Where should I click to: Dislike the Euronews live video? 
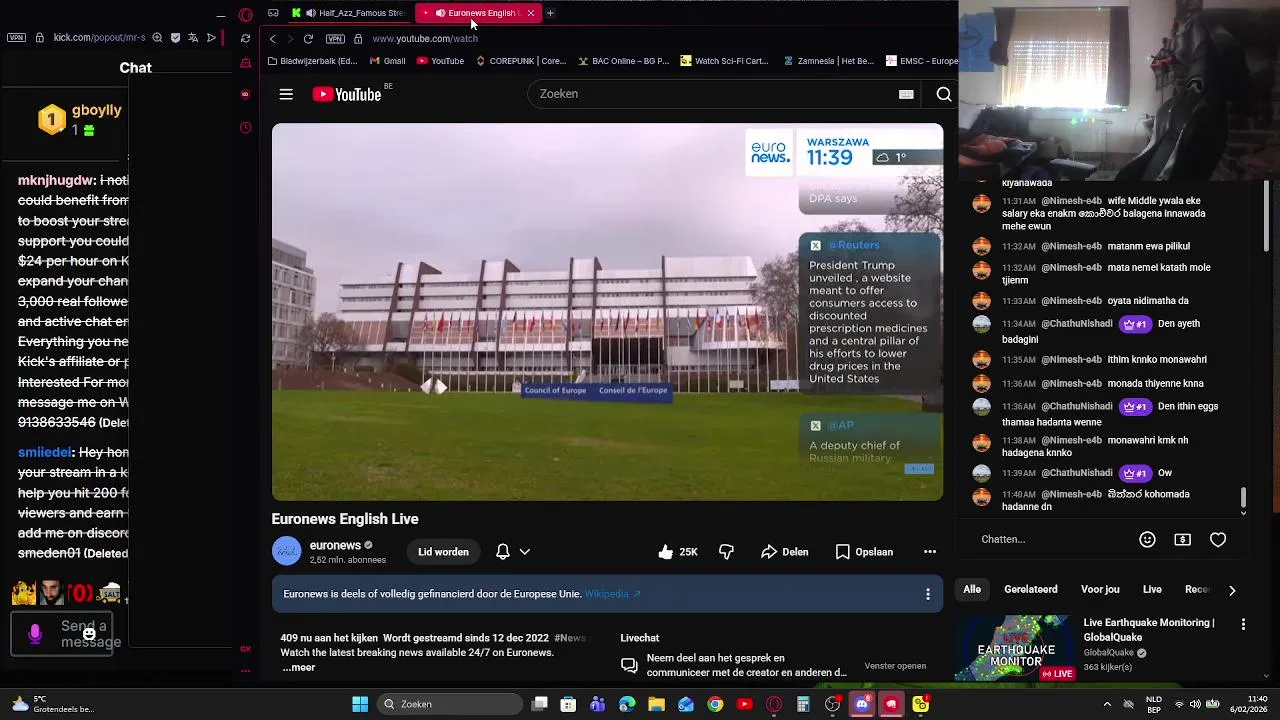726,552
